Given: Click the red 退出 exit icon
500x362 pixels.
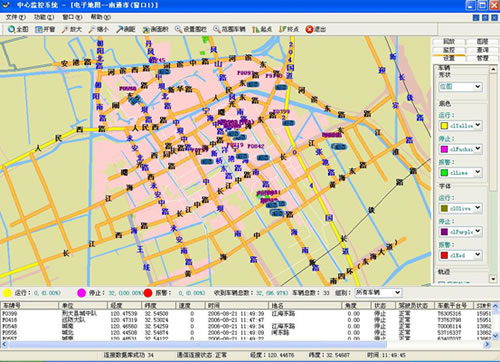Looking at the screenshot, I should pos(309,29).
